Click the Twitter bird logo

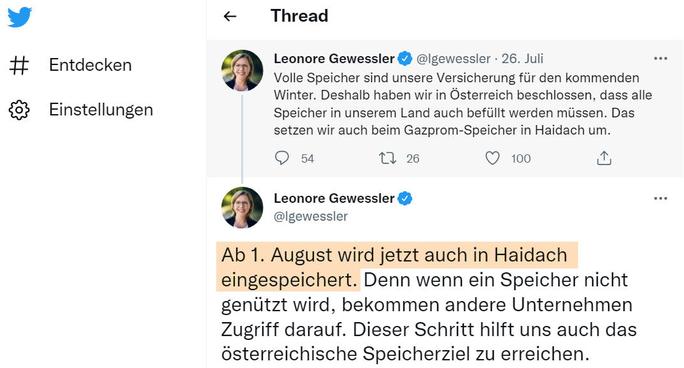pos(20,17)
